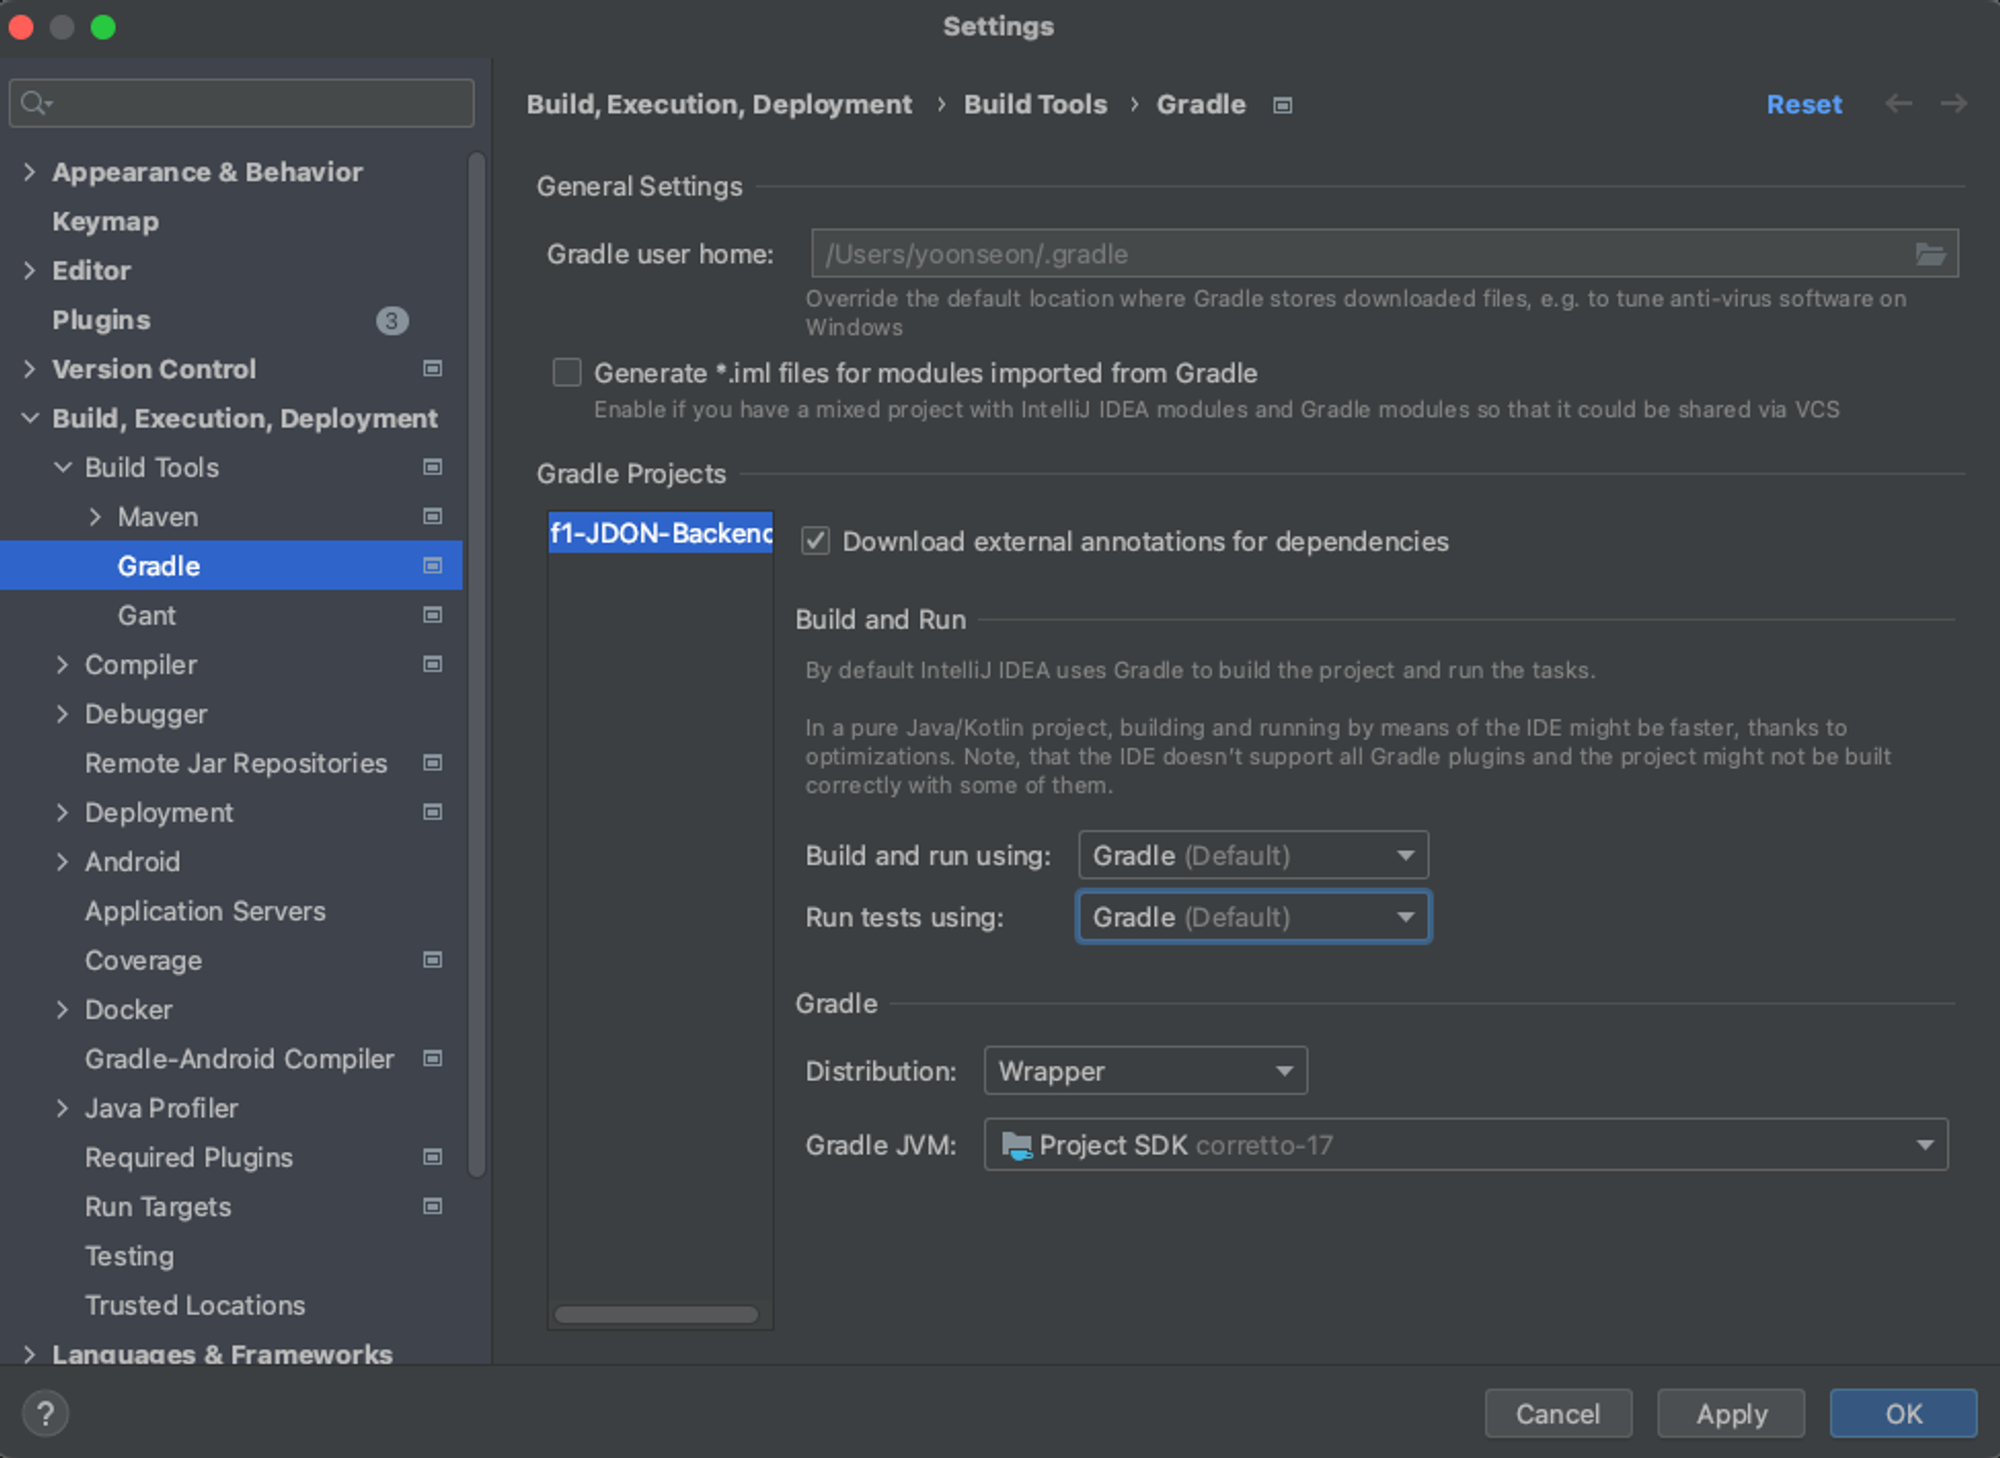The image size is (2000, 1458).
Task: Click the back navigation arrow
Action: 1898,104
